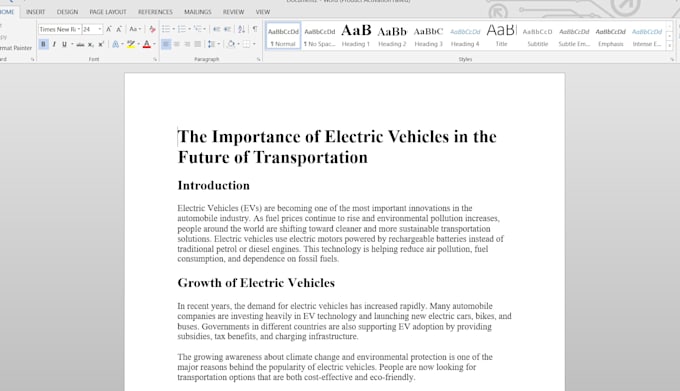
Task: Open the REVIEW ribbon tab
Action: (x=233, y=12)
